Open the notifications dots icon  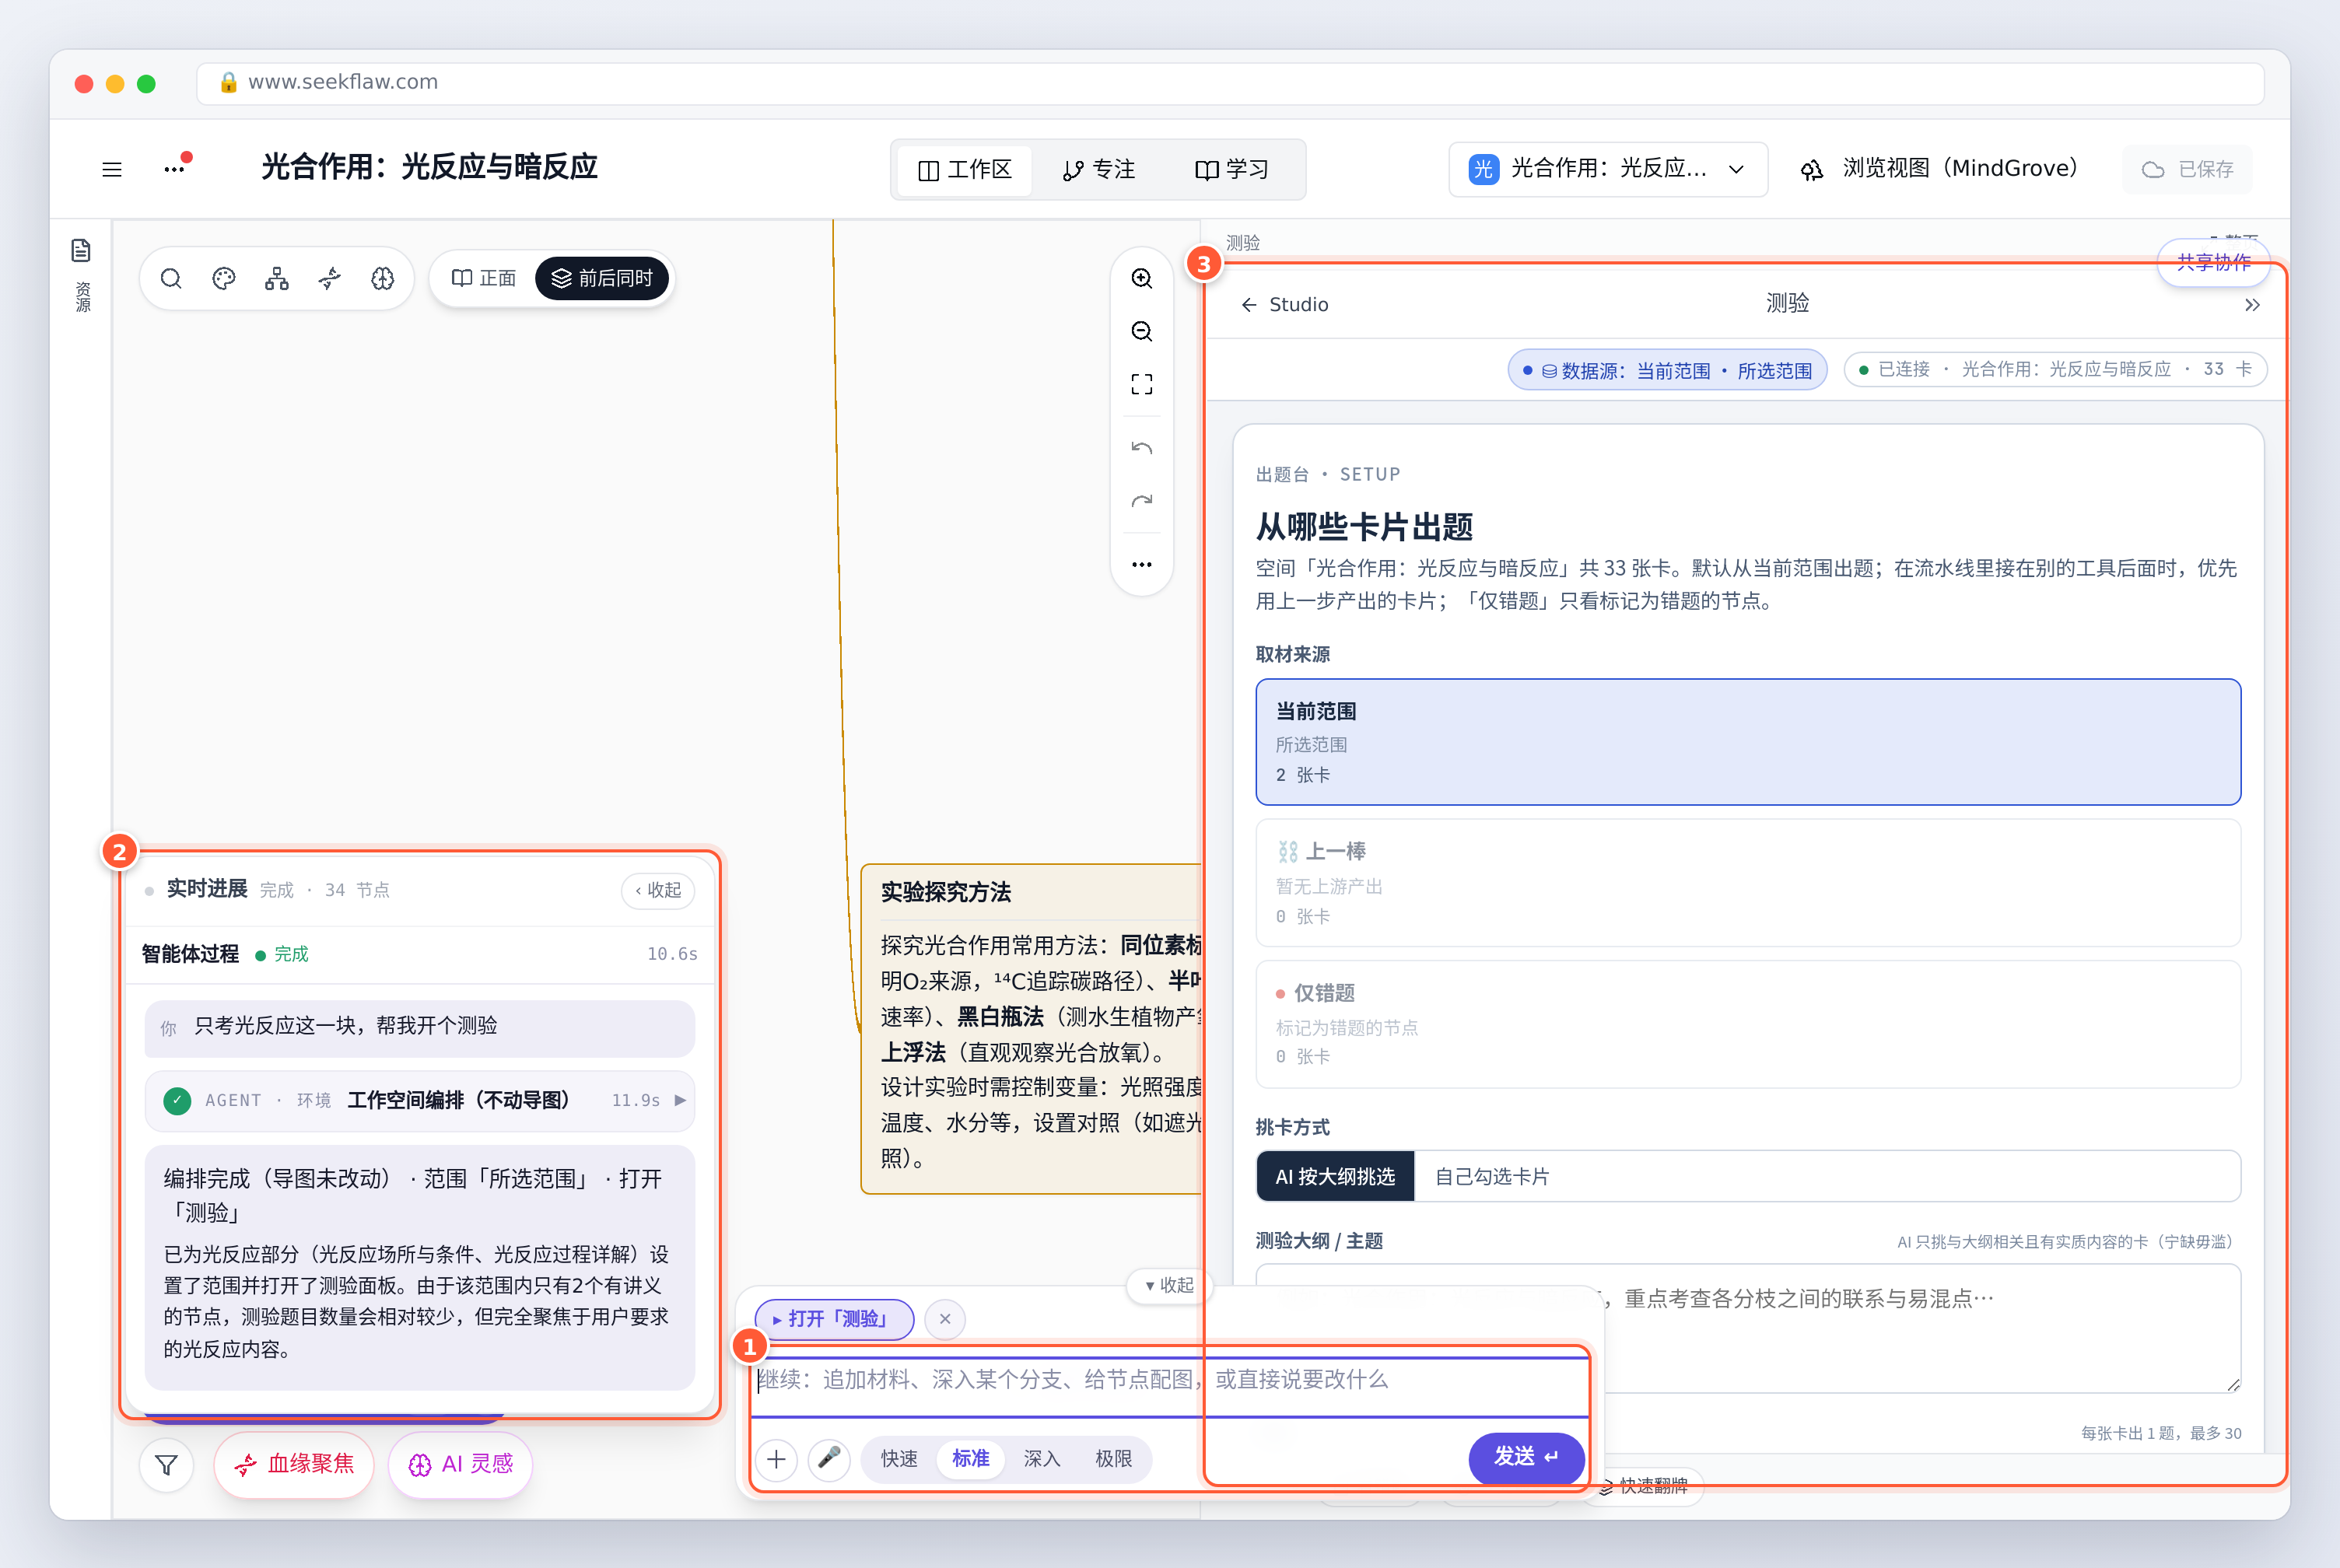(x=176, y=168)
